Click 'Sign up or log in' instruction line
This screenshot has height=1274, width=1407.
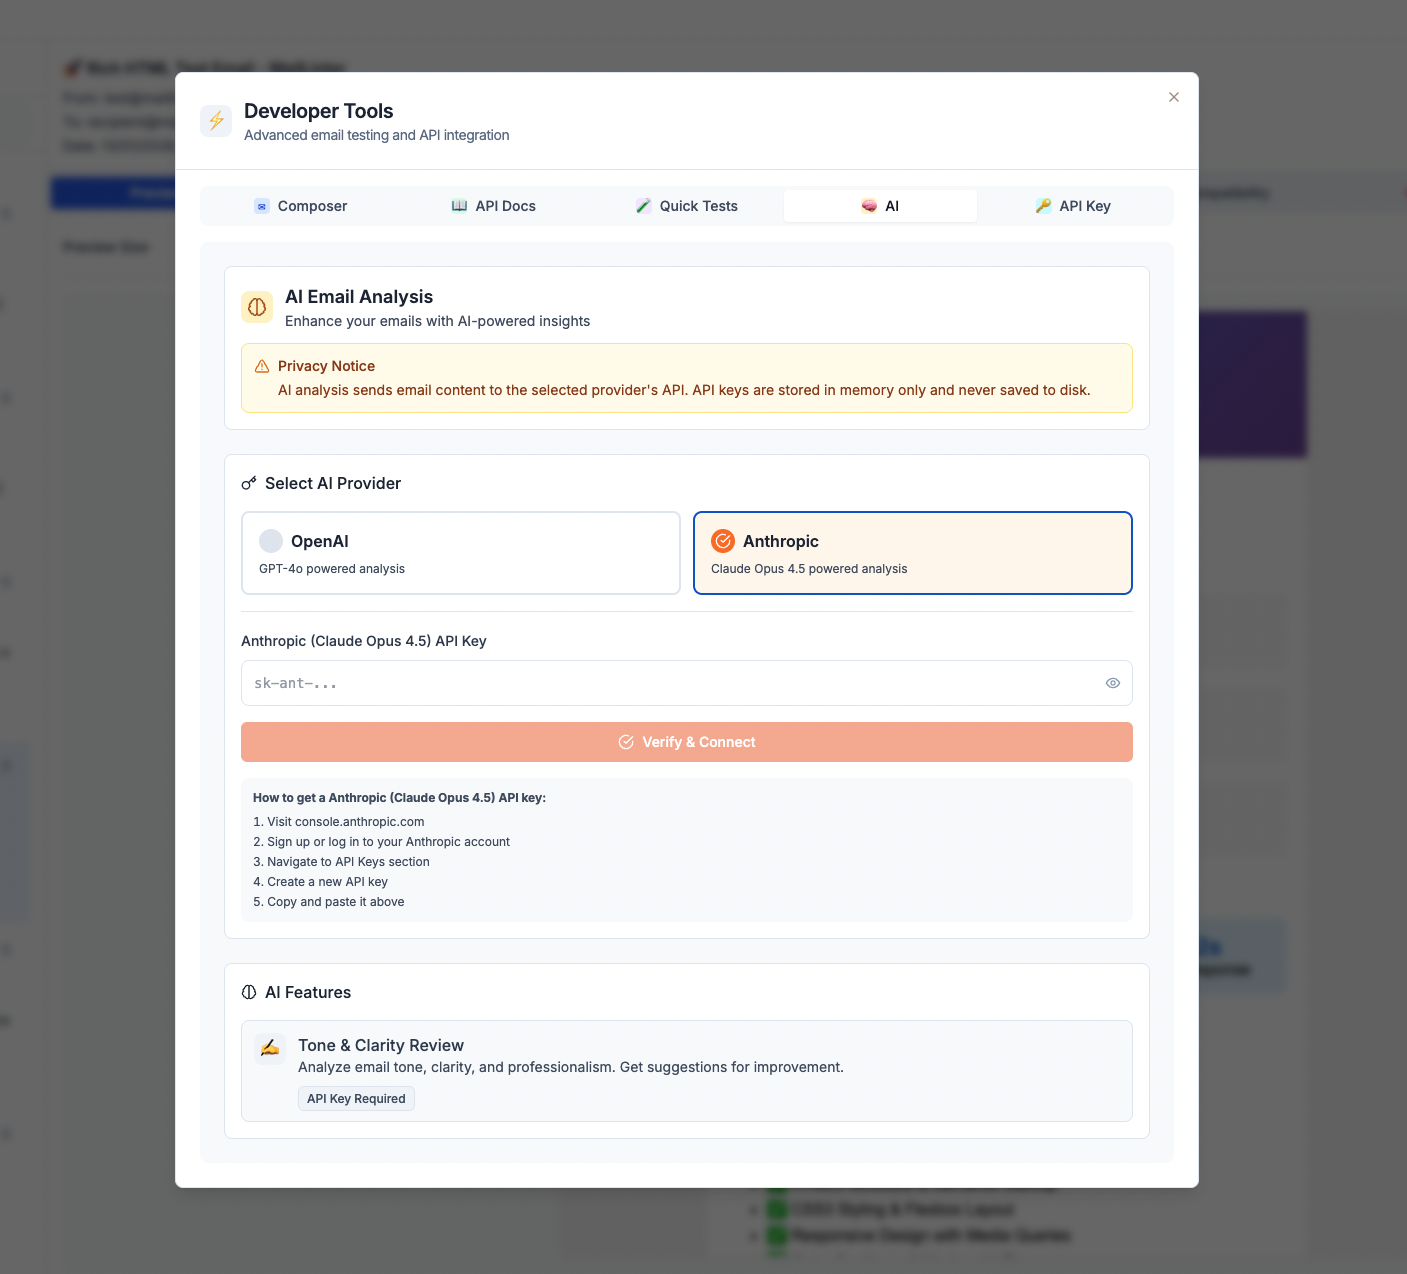click(x=381, y=842)
